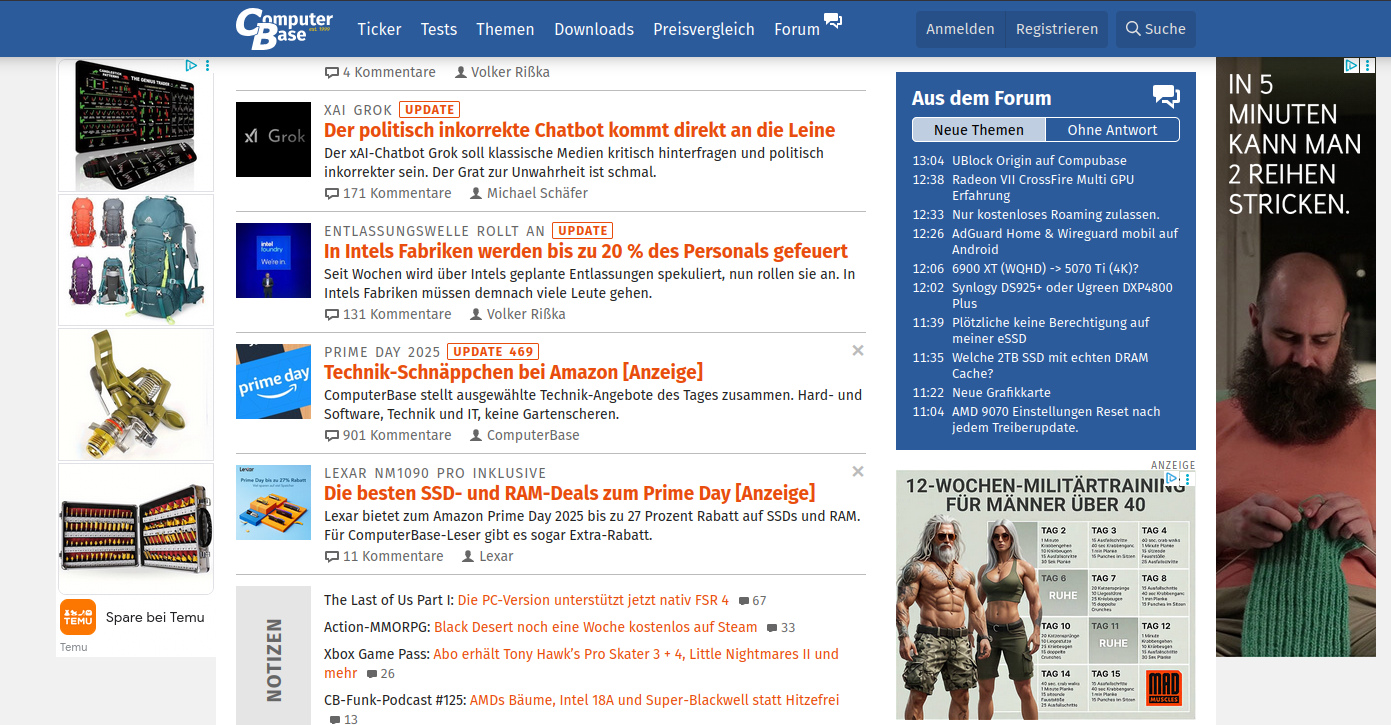Click the hiking backpacks ad image

pyautogui.click(x=136, y=260)
